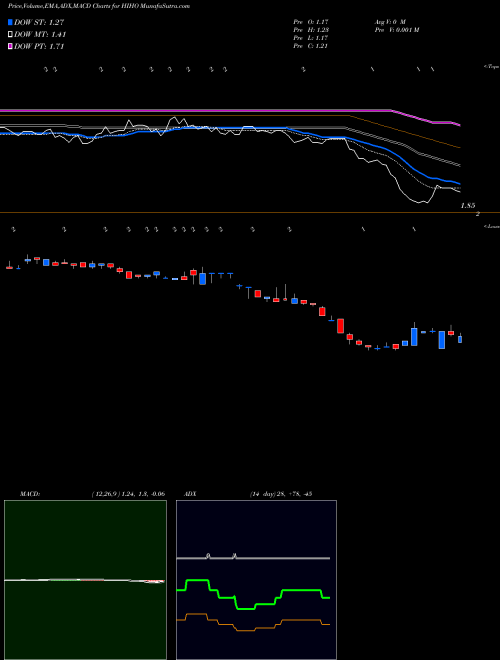
Task: Click the Pre H: 1.23 value
Action: click(x=311, y=30)
